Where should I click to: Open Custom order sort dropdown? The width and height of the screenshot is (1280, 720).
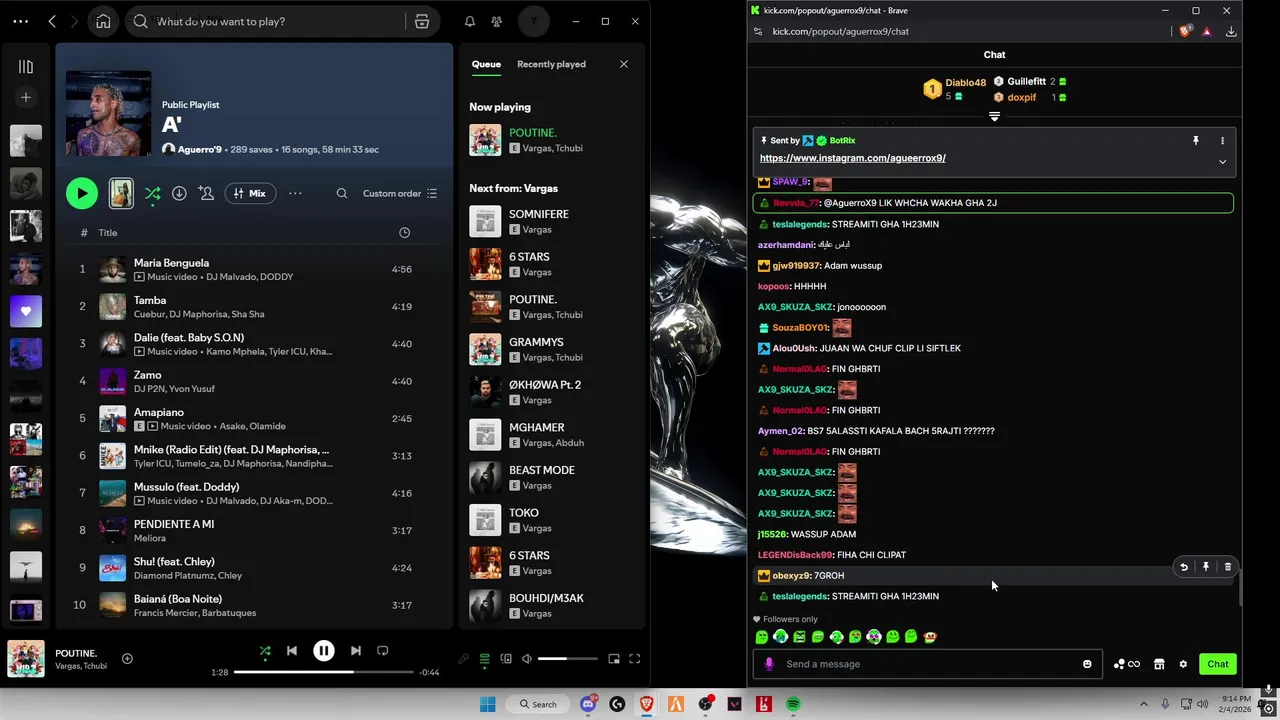pyautogui.click(x=400, y=193)
